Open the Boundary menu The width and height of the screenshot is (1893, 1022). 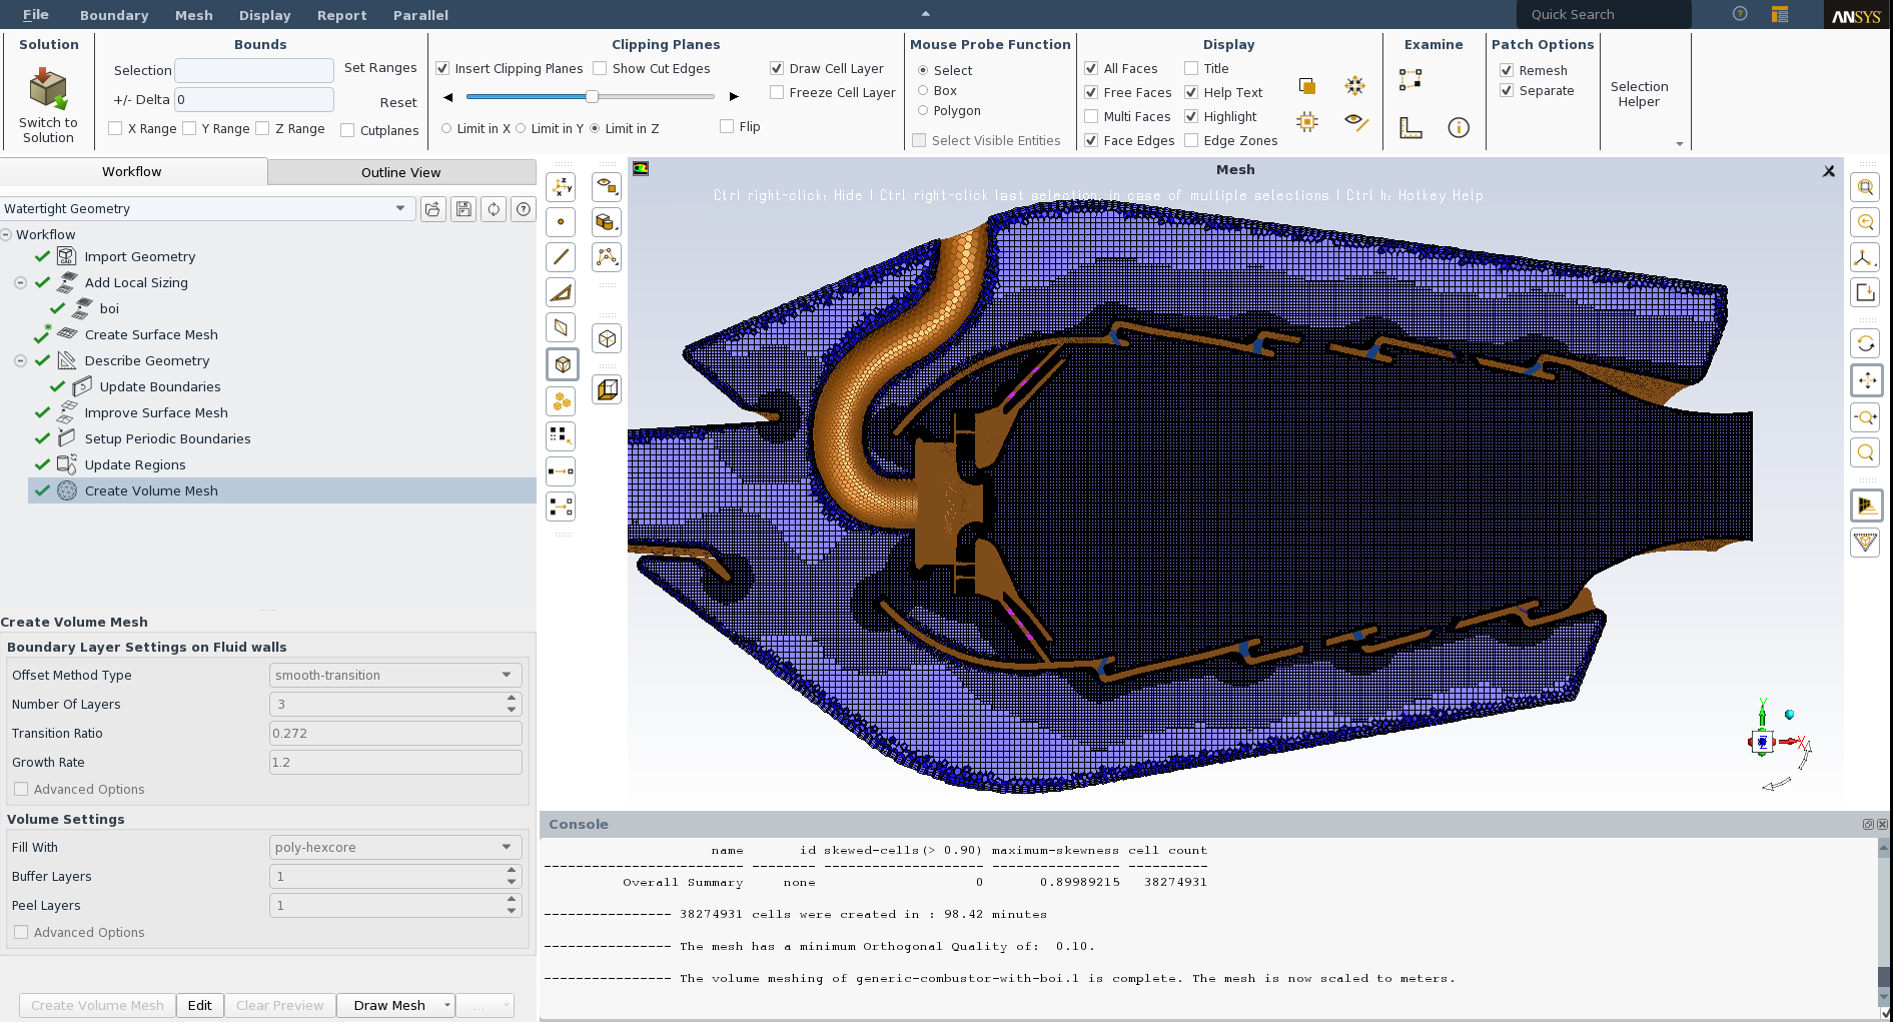pos(114,15)
